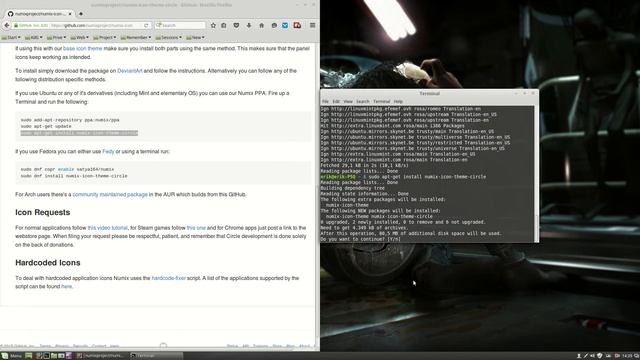This screenshot has width=640, height=360.
Task: Click the 'Hardcoded Icons' heading
Action: (48, 263)
